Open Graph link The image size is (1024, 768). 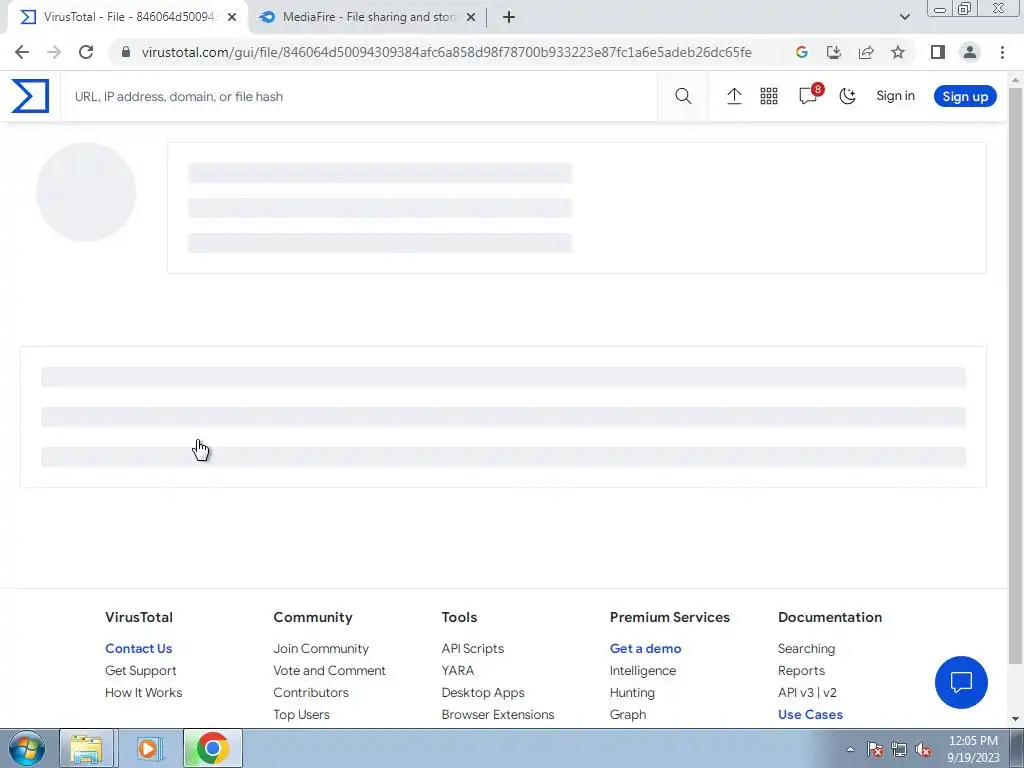point(628,714)
